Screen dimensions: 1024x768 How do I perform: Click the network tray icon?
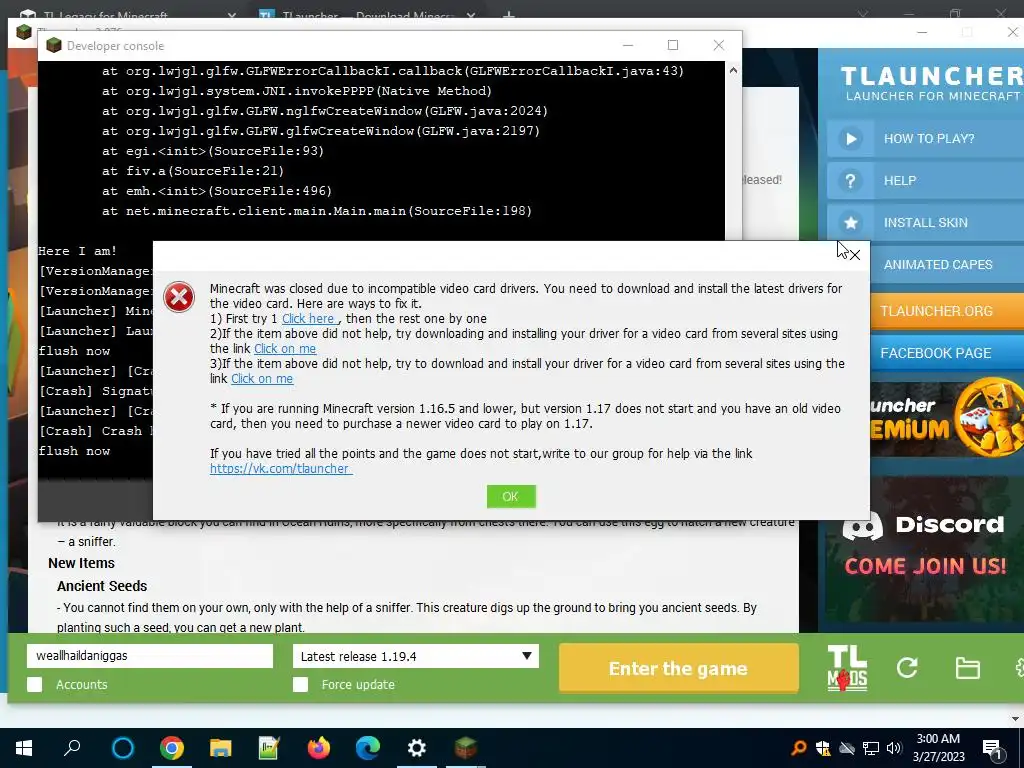(x=871, y=748)
